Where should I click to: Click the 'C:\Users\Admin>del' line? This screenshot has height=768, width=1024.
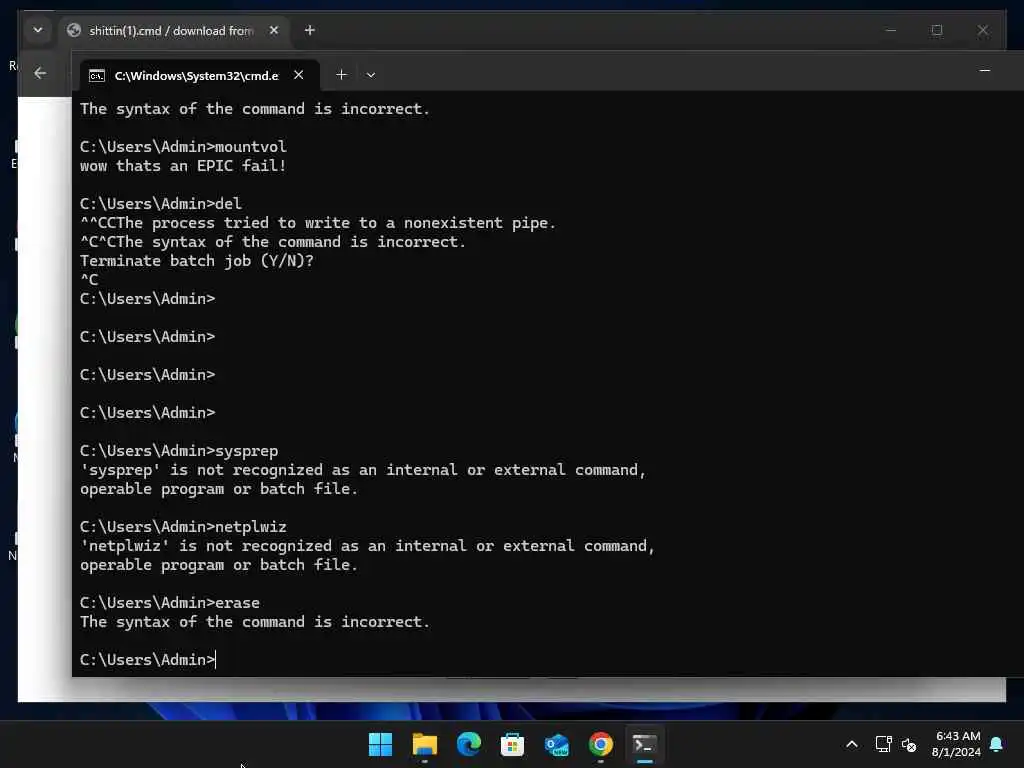[161, 204]
